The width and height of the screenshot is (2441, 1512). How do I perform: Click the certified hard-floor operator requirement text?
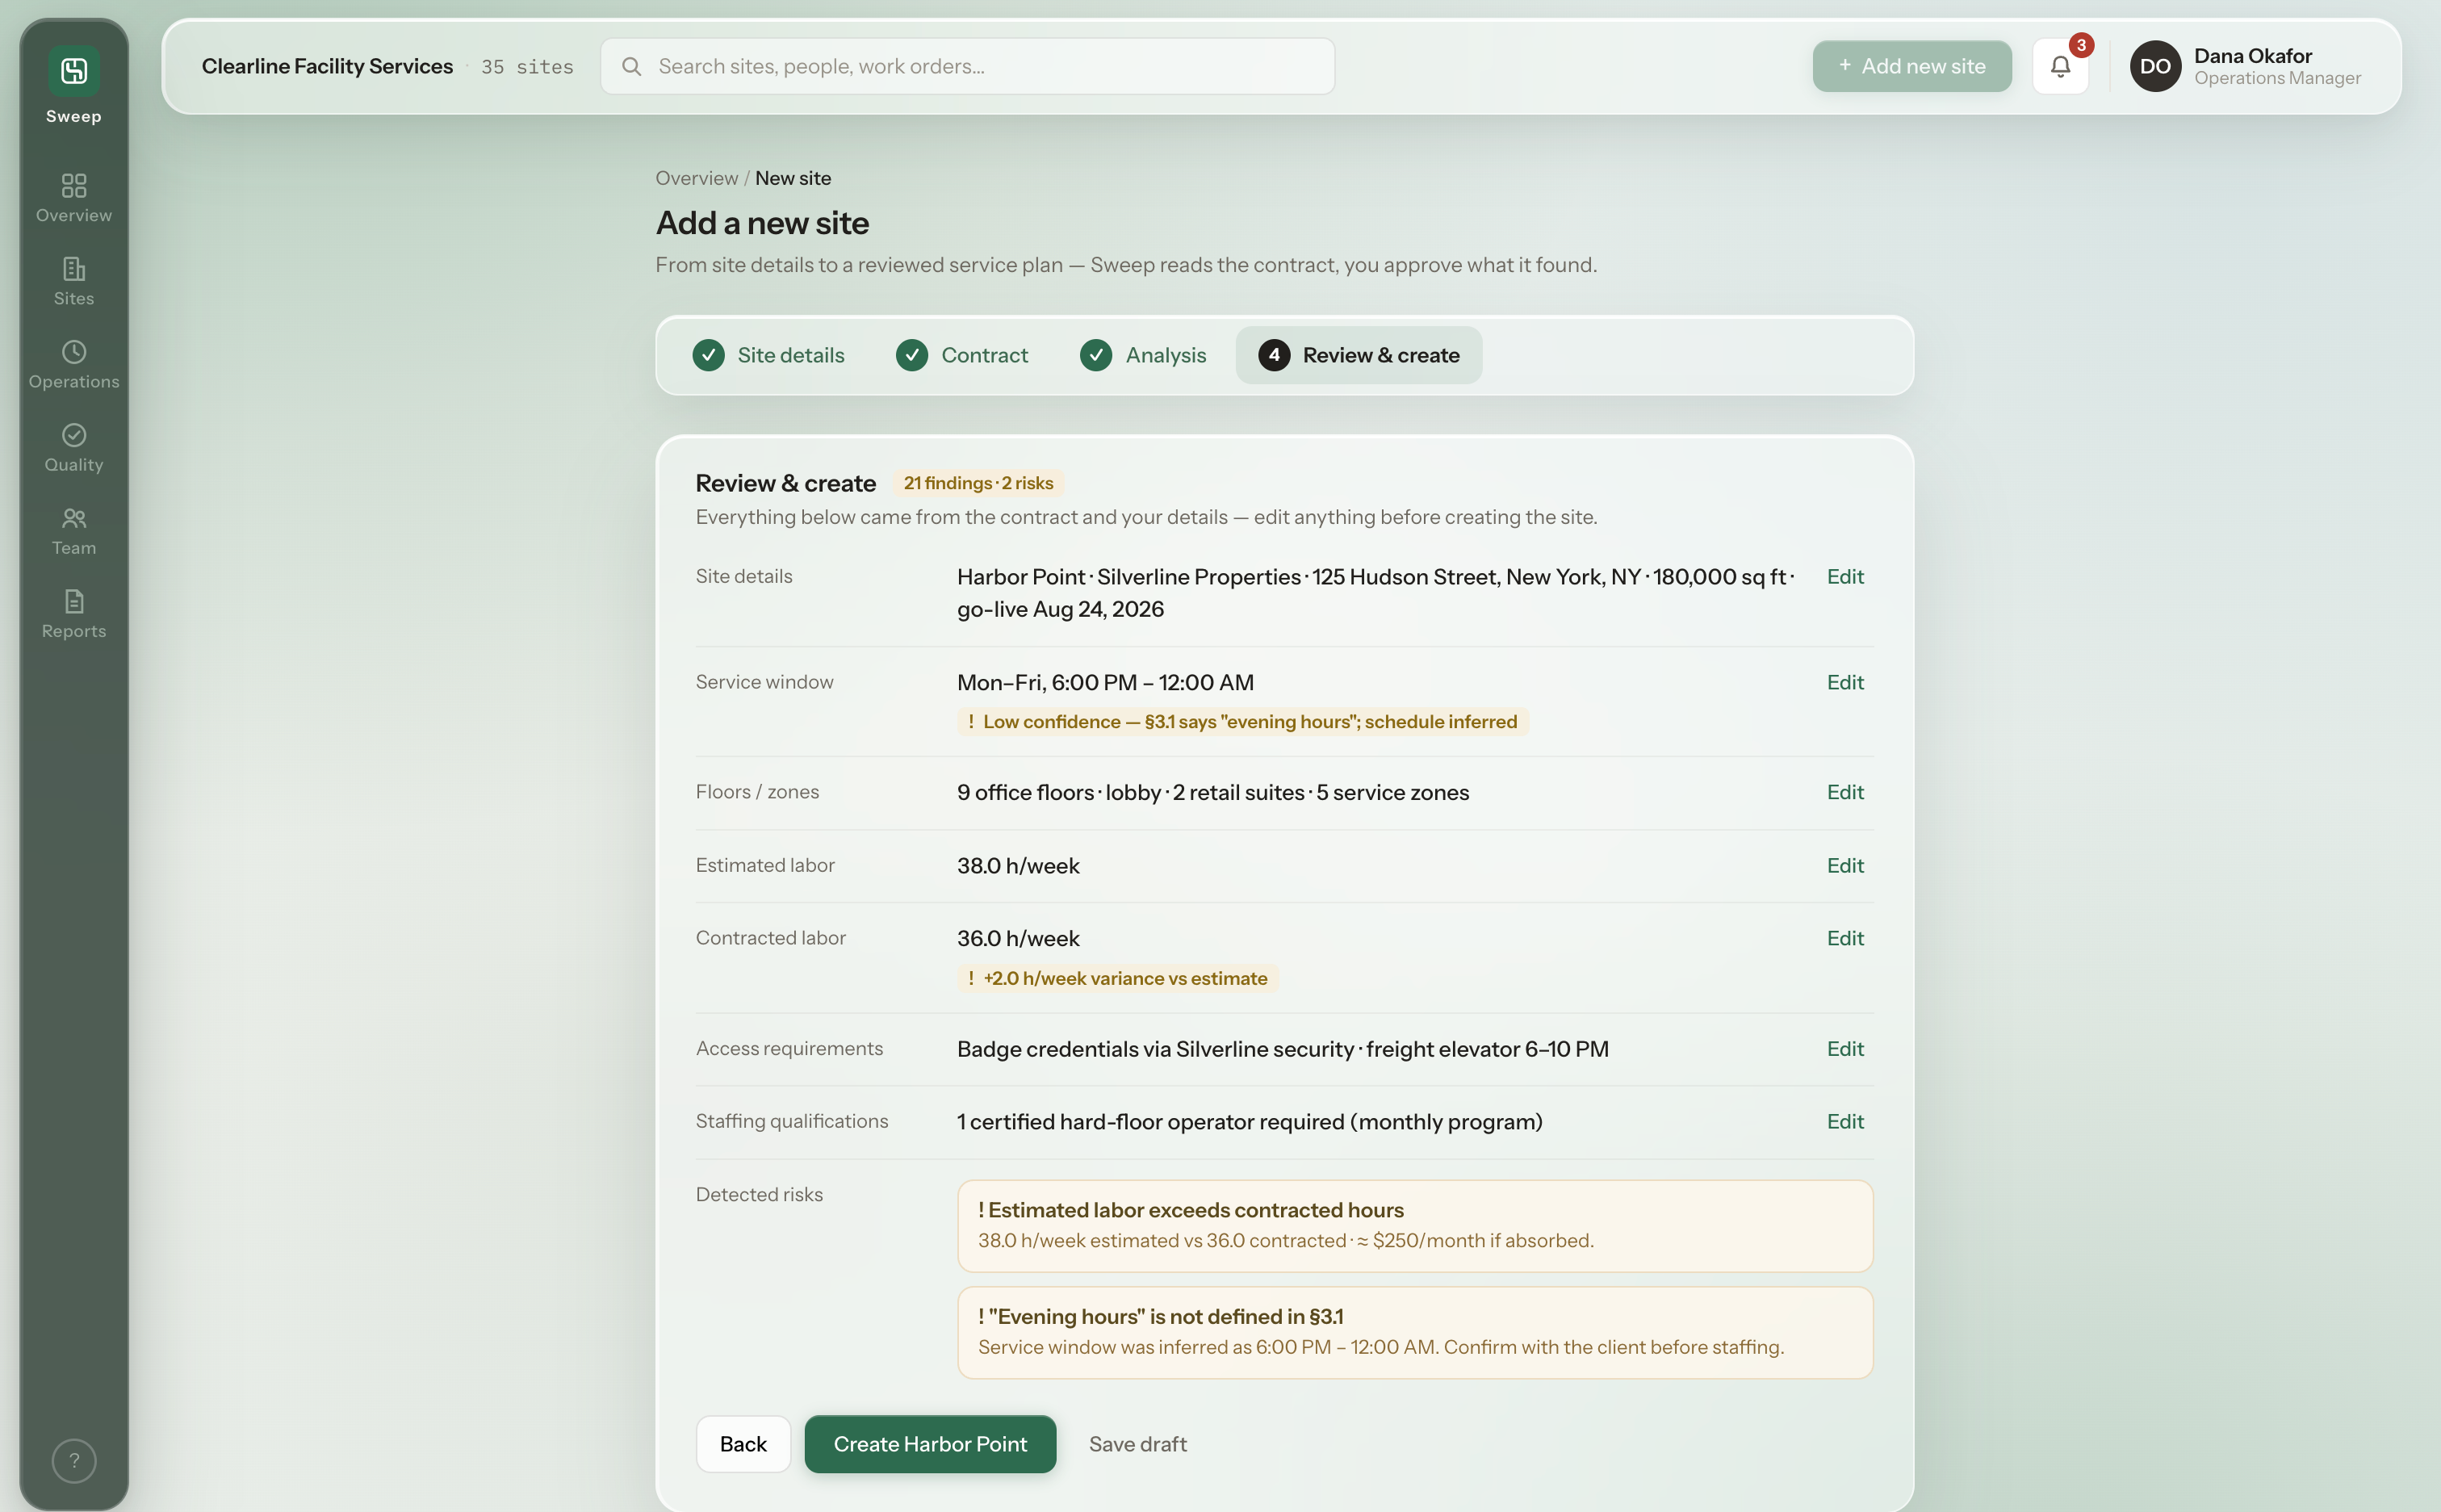(1249, 1121)
